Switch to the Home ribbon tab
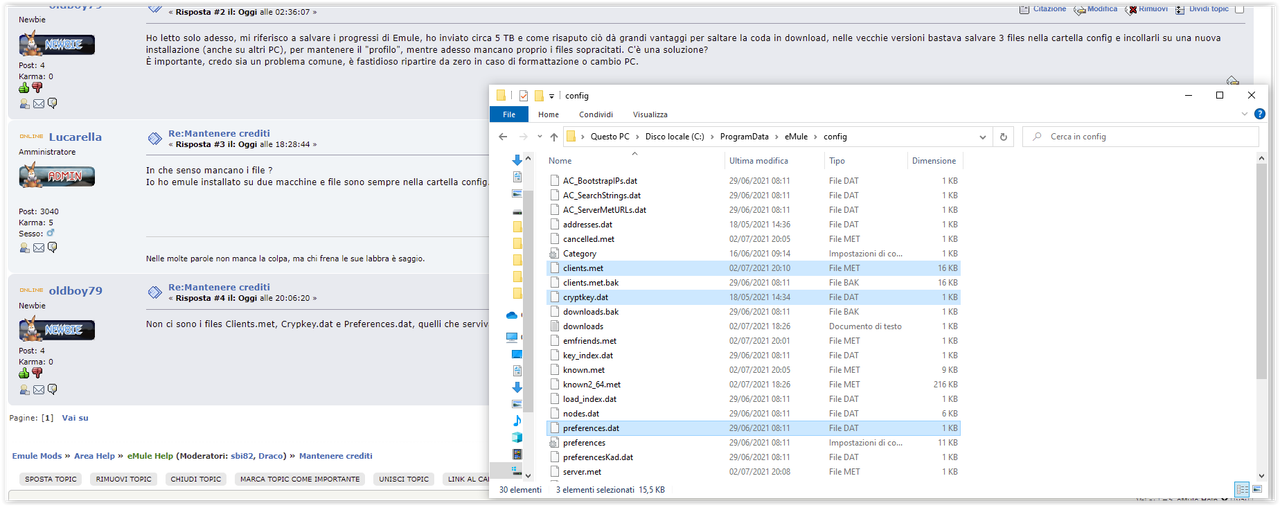Image resolution: width=1280 pixels, height=506 pixels. coord(548,114)
